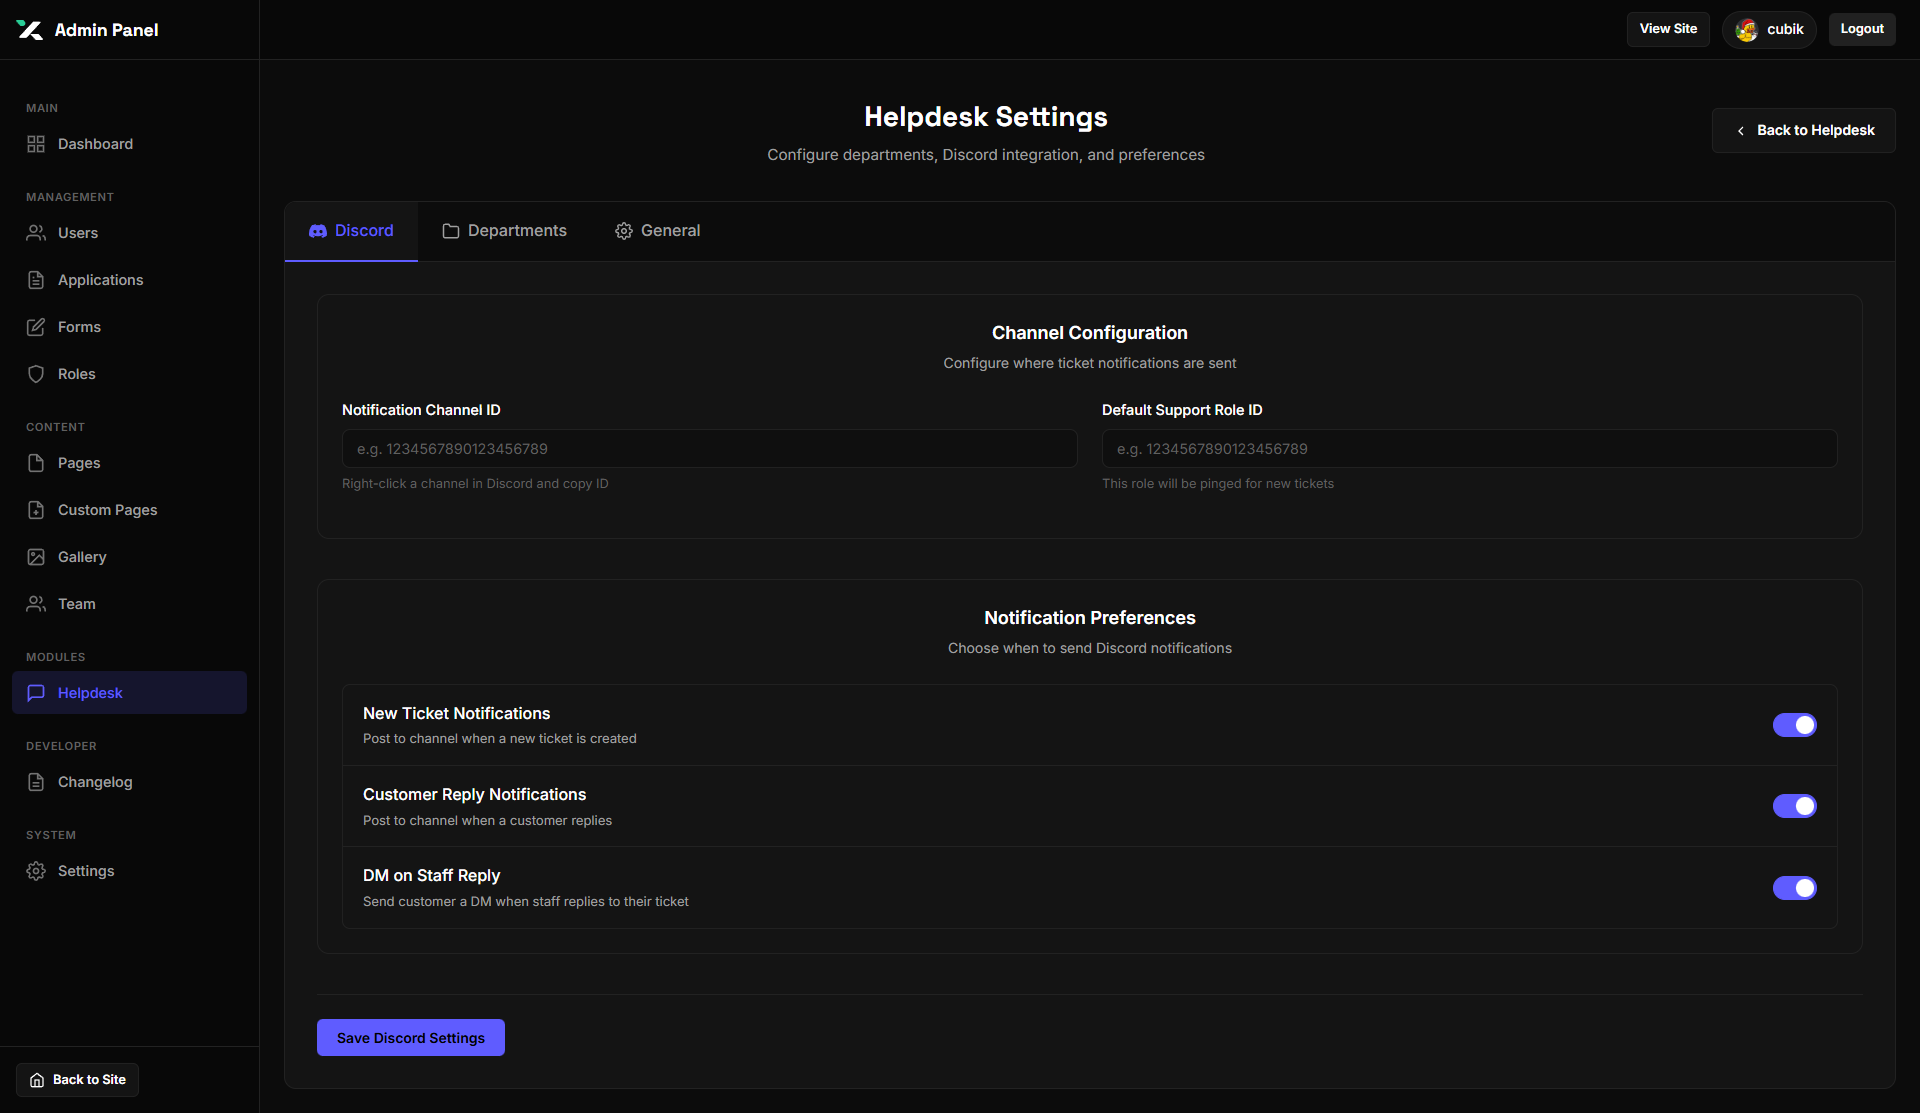Switch to the General tab
1920x1113 pixels.
(x=657, y=231)
